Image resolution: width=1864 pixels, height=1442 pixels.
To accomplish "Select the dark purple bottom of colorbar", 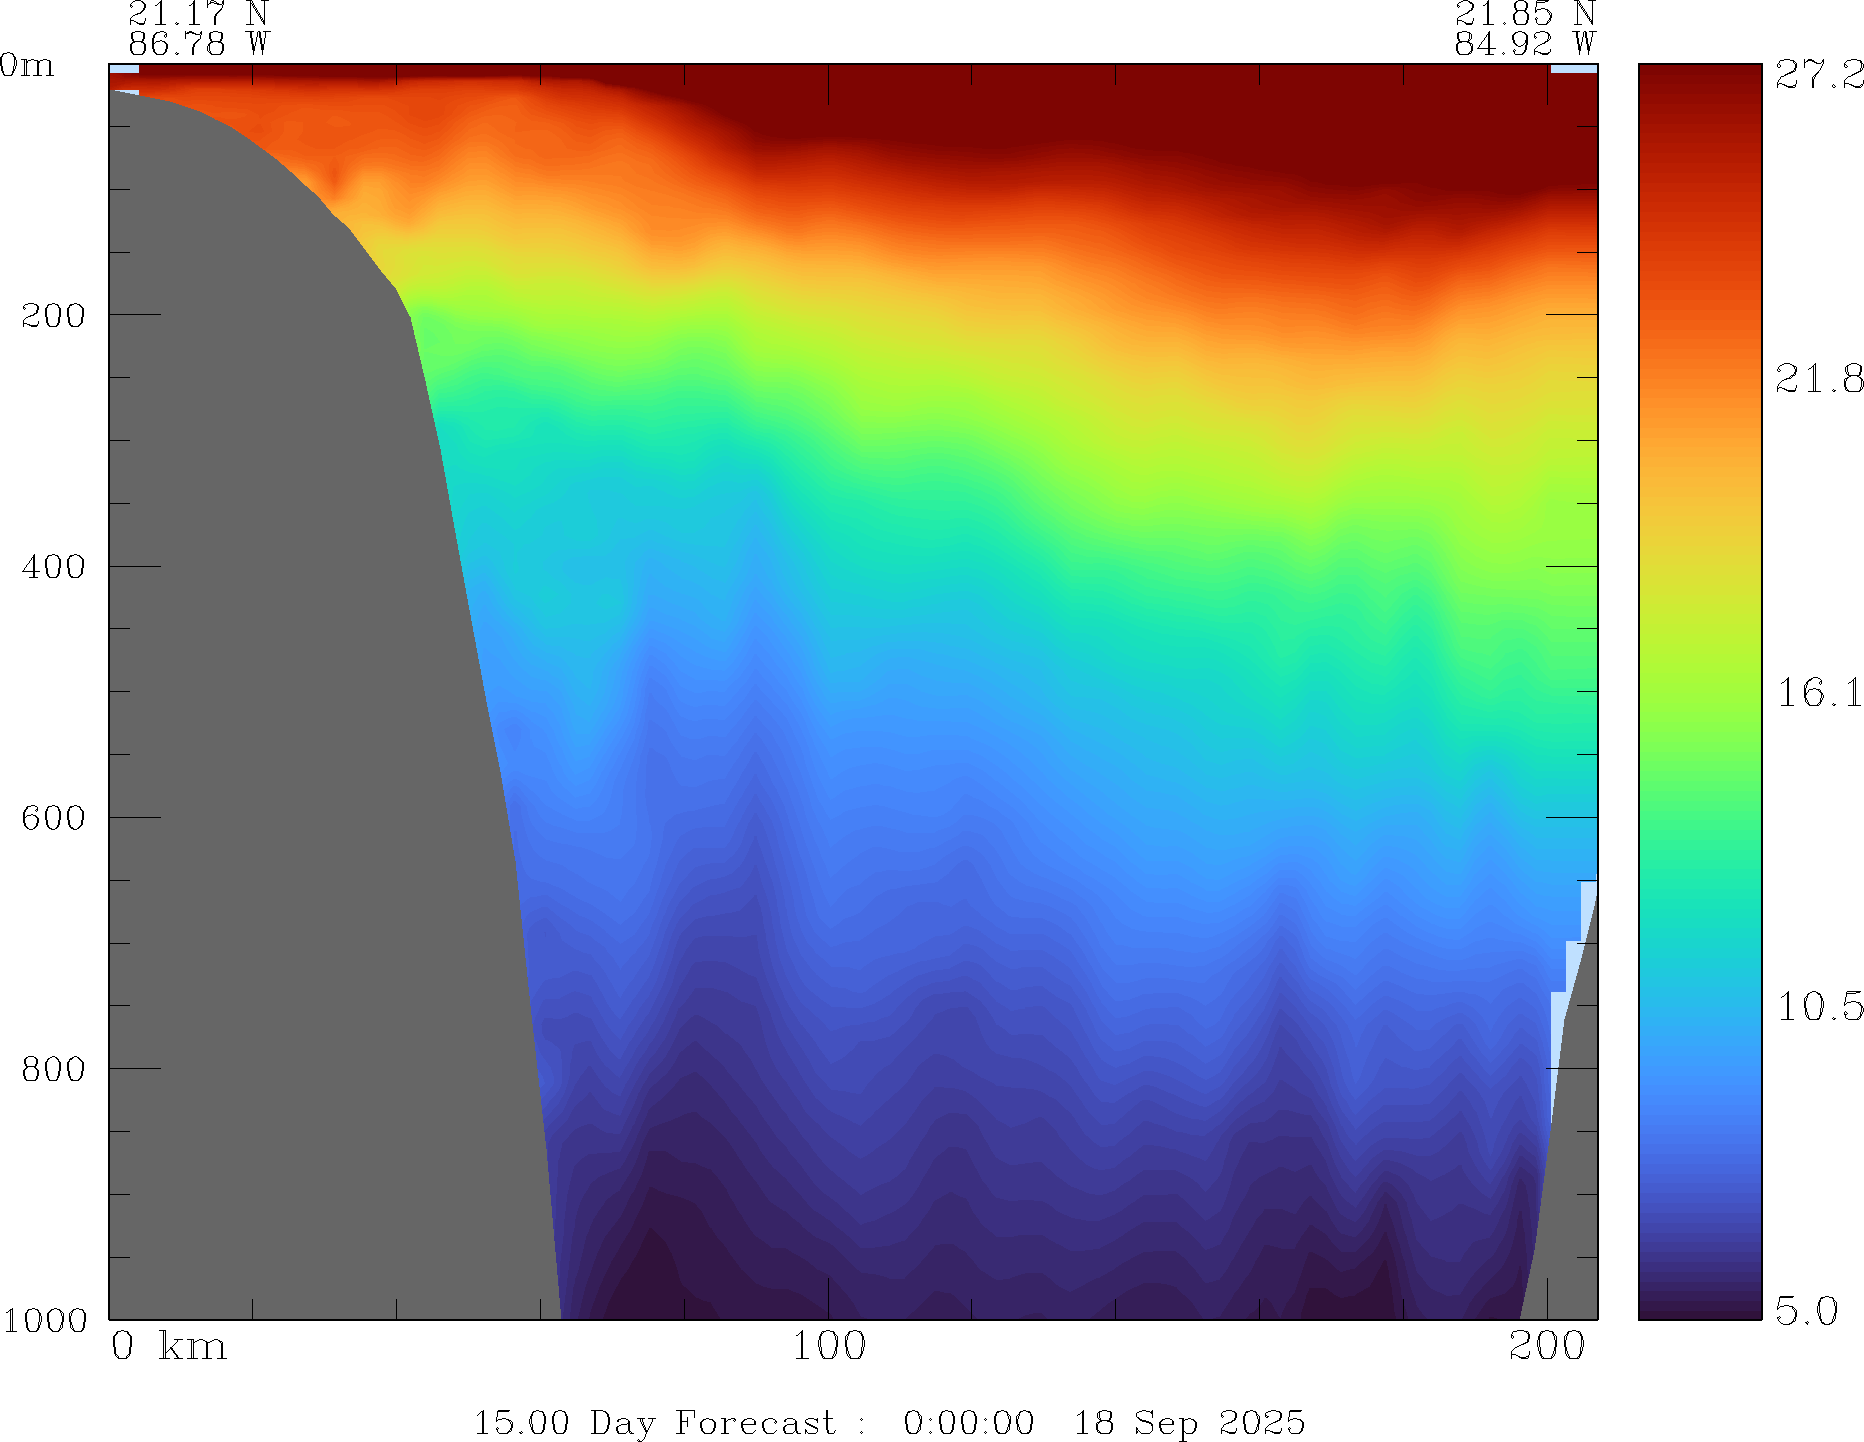I will pos(1699,1305).
